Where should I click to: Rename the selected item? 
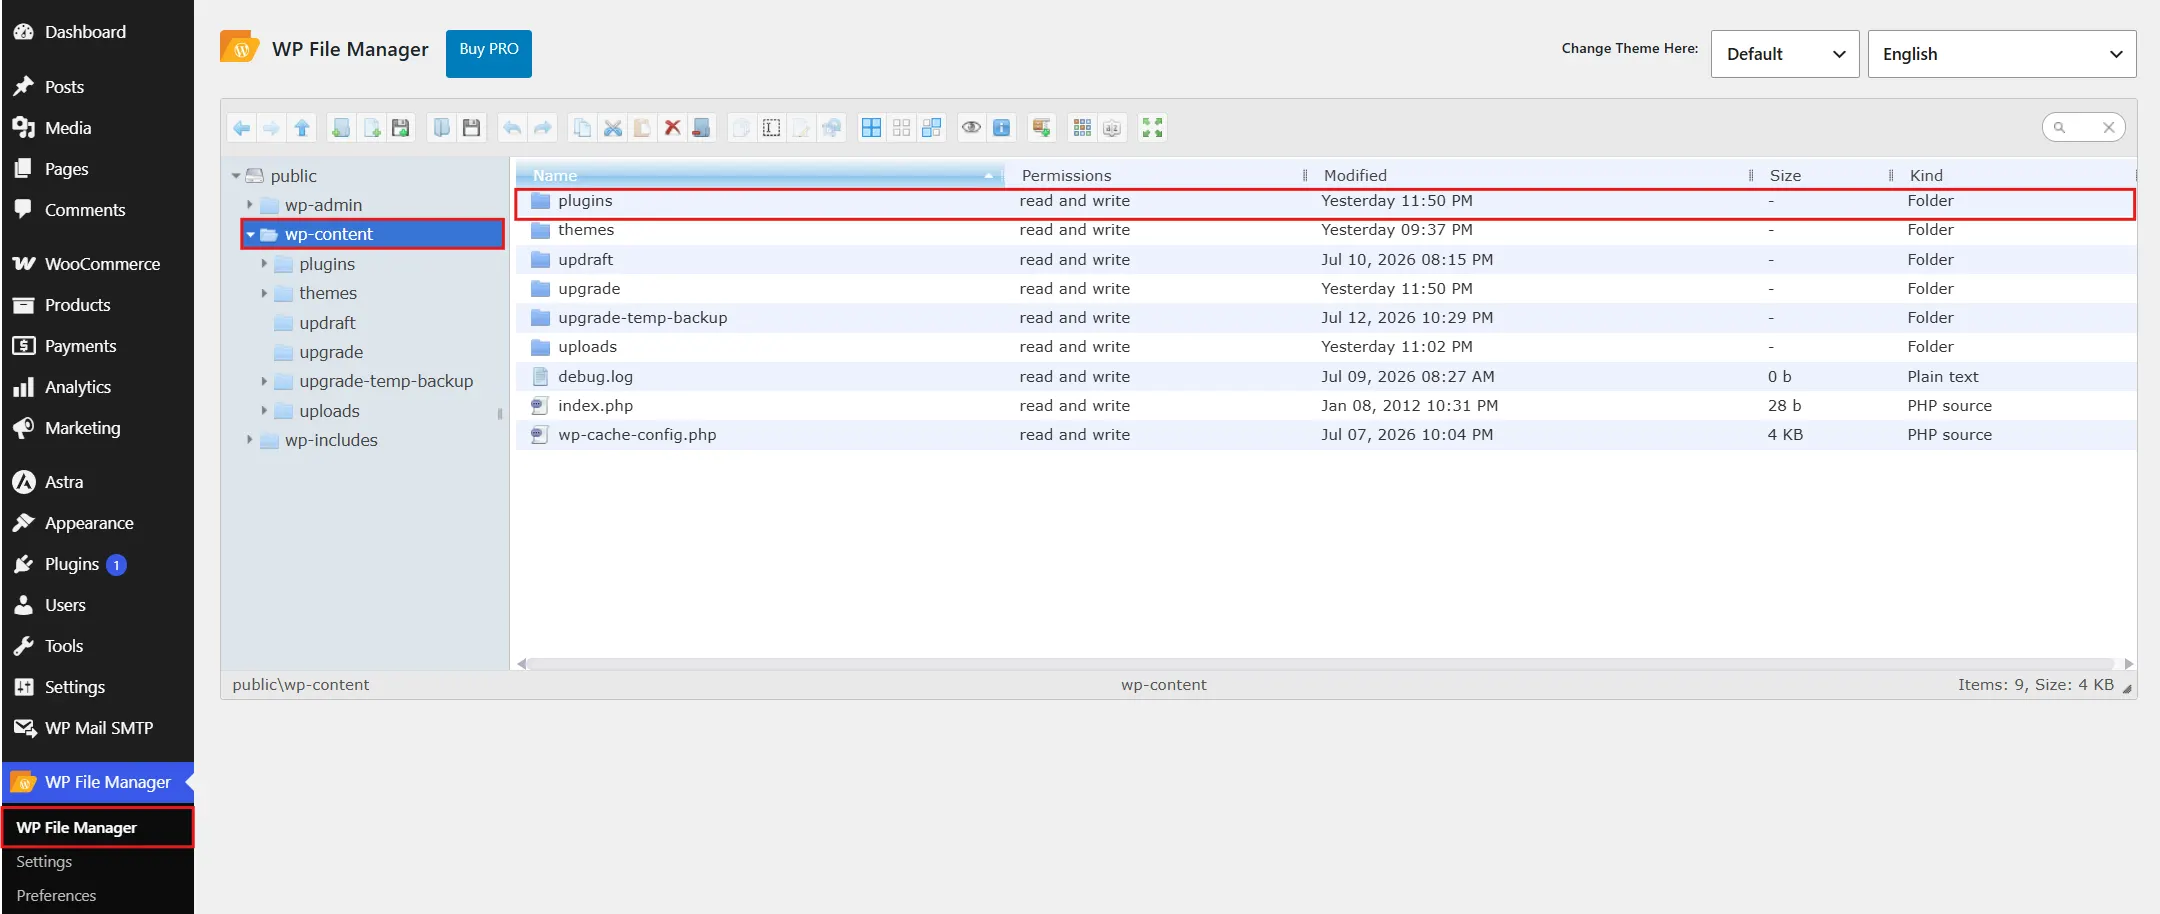point(771,128)
